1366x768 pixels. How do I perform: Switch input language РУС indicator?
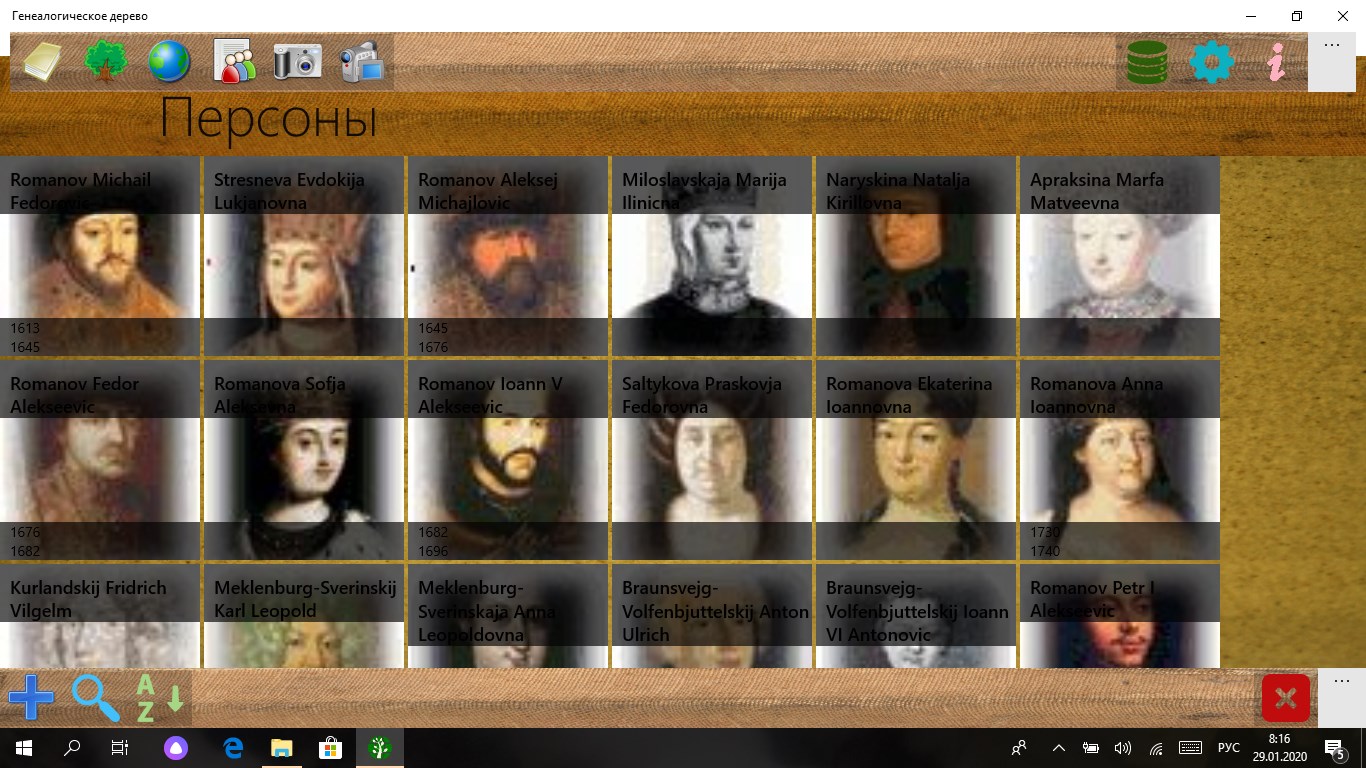pyautogui.click(x=1229, y=748)
